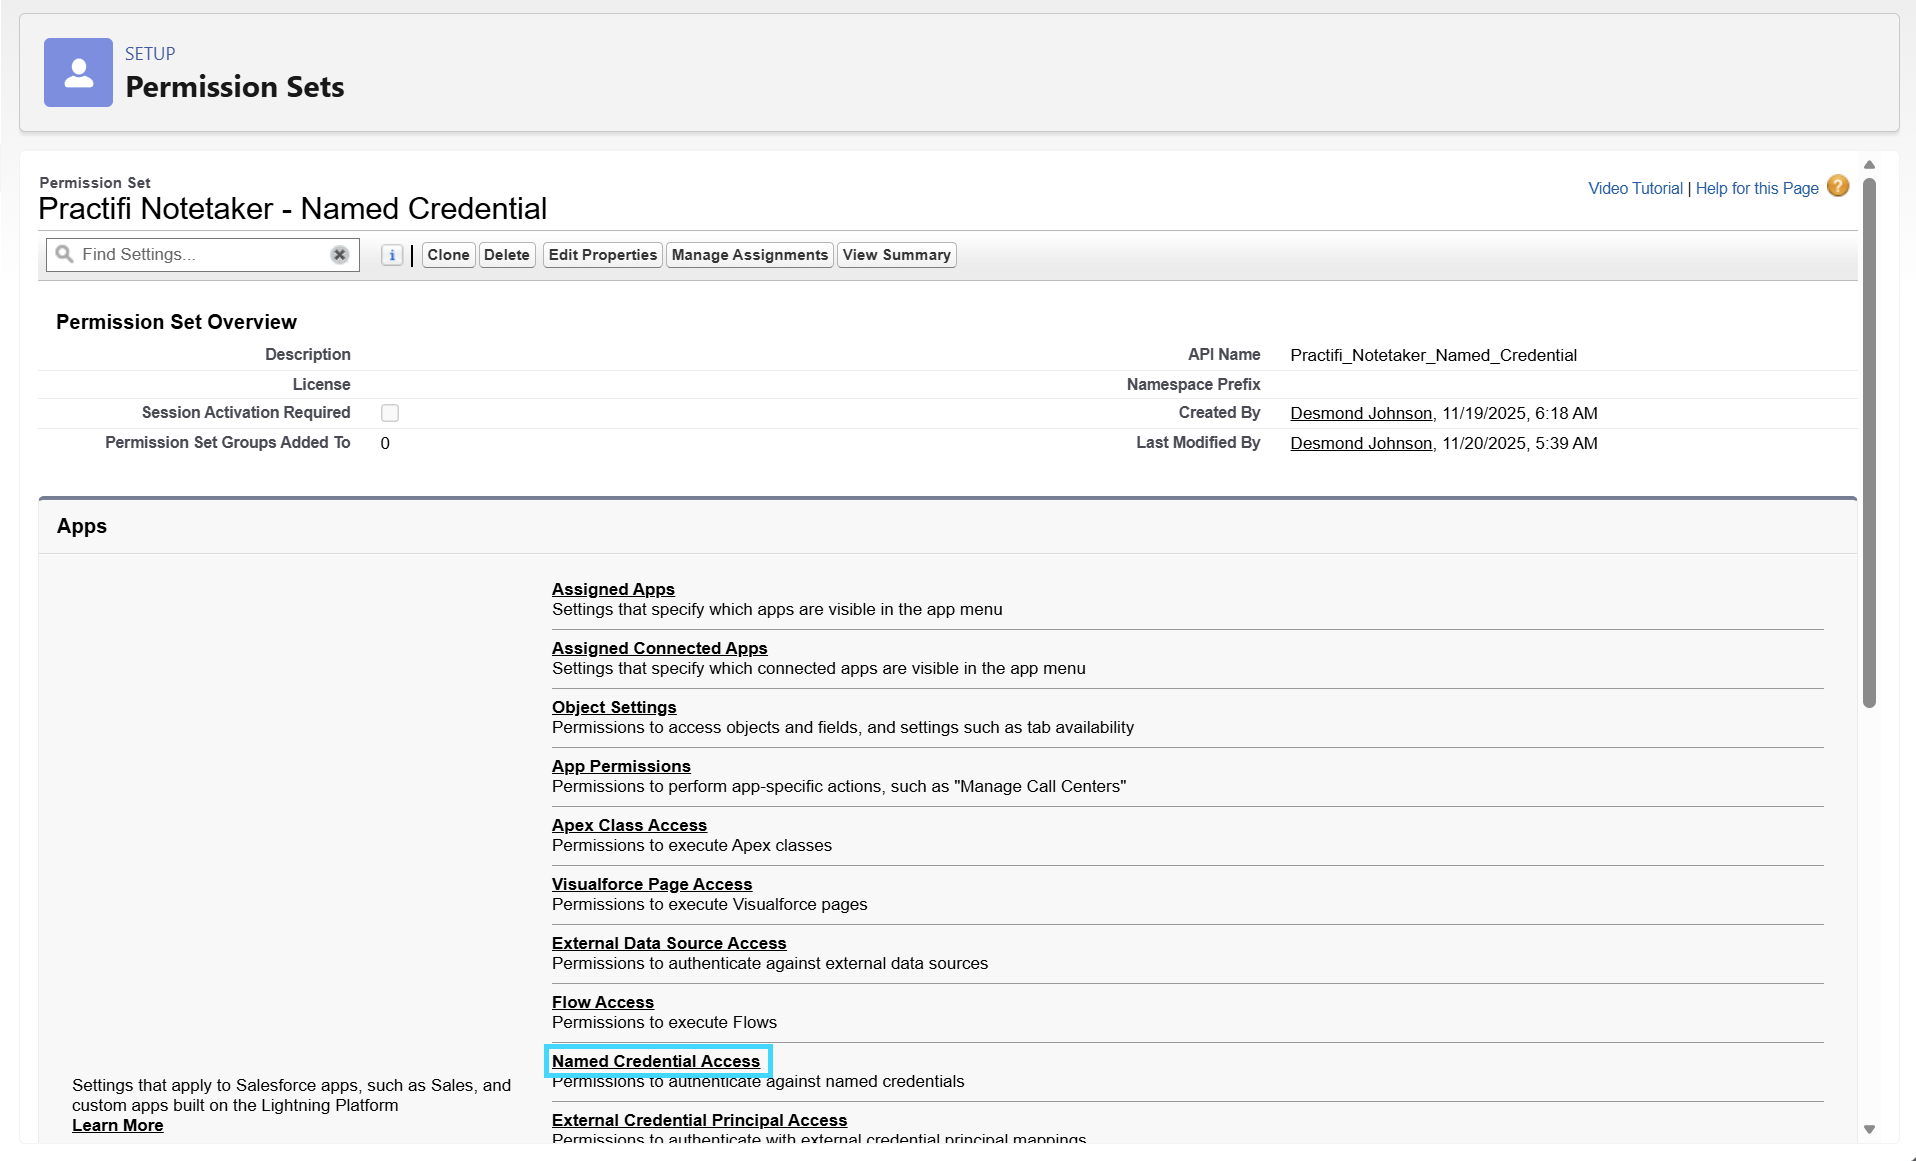Open Assigned Apps settings
The width and height of the screenshot is (1916, 1161).
tap(613, 589)
